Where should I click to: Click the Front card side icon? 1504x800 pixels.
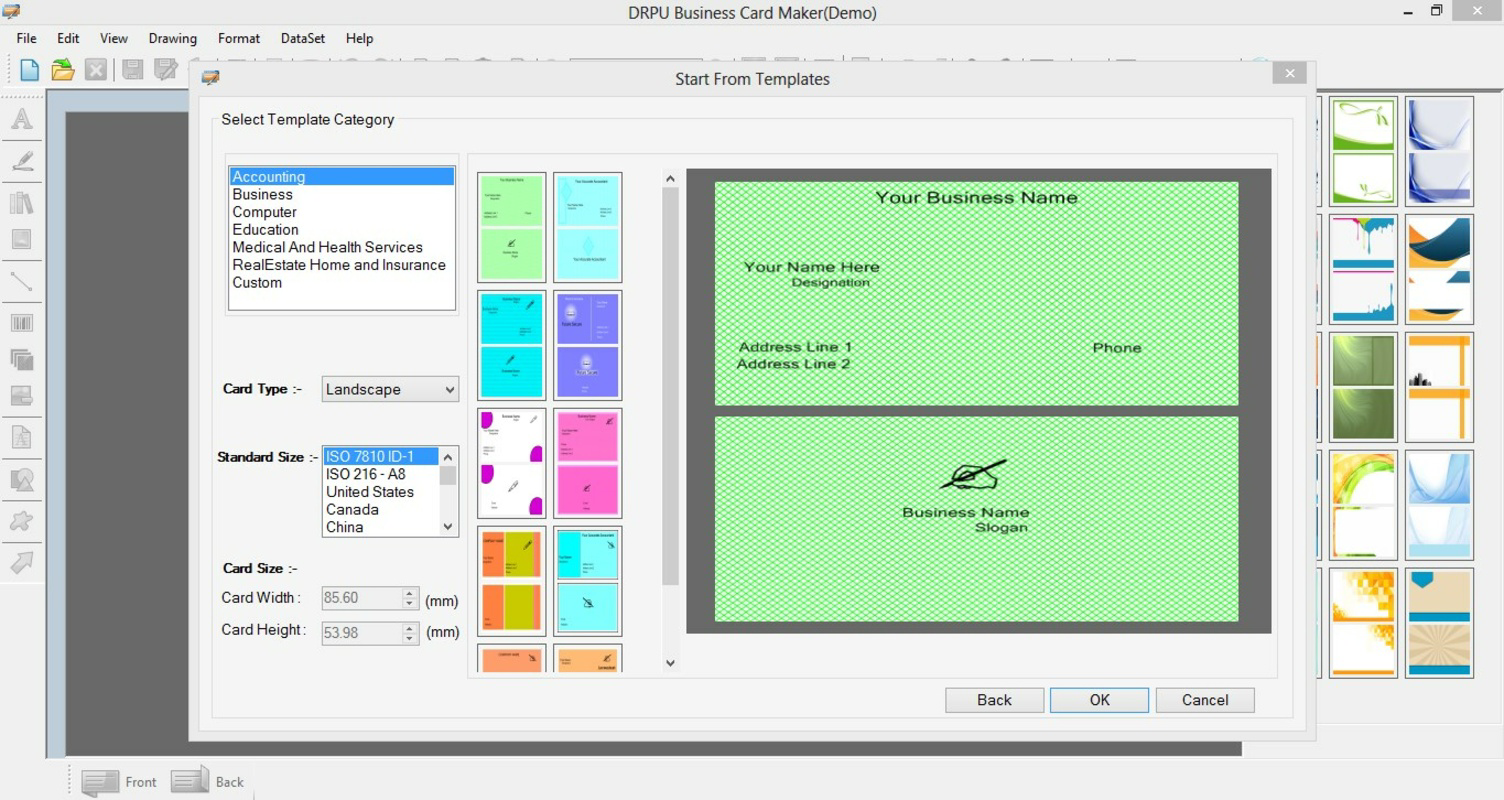(x=100, y=782)
